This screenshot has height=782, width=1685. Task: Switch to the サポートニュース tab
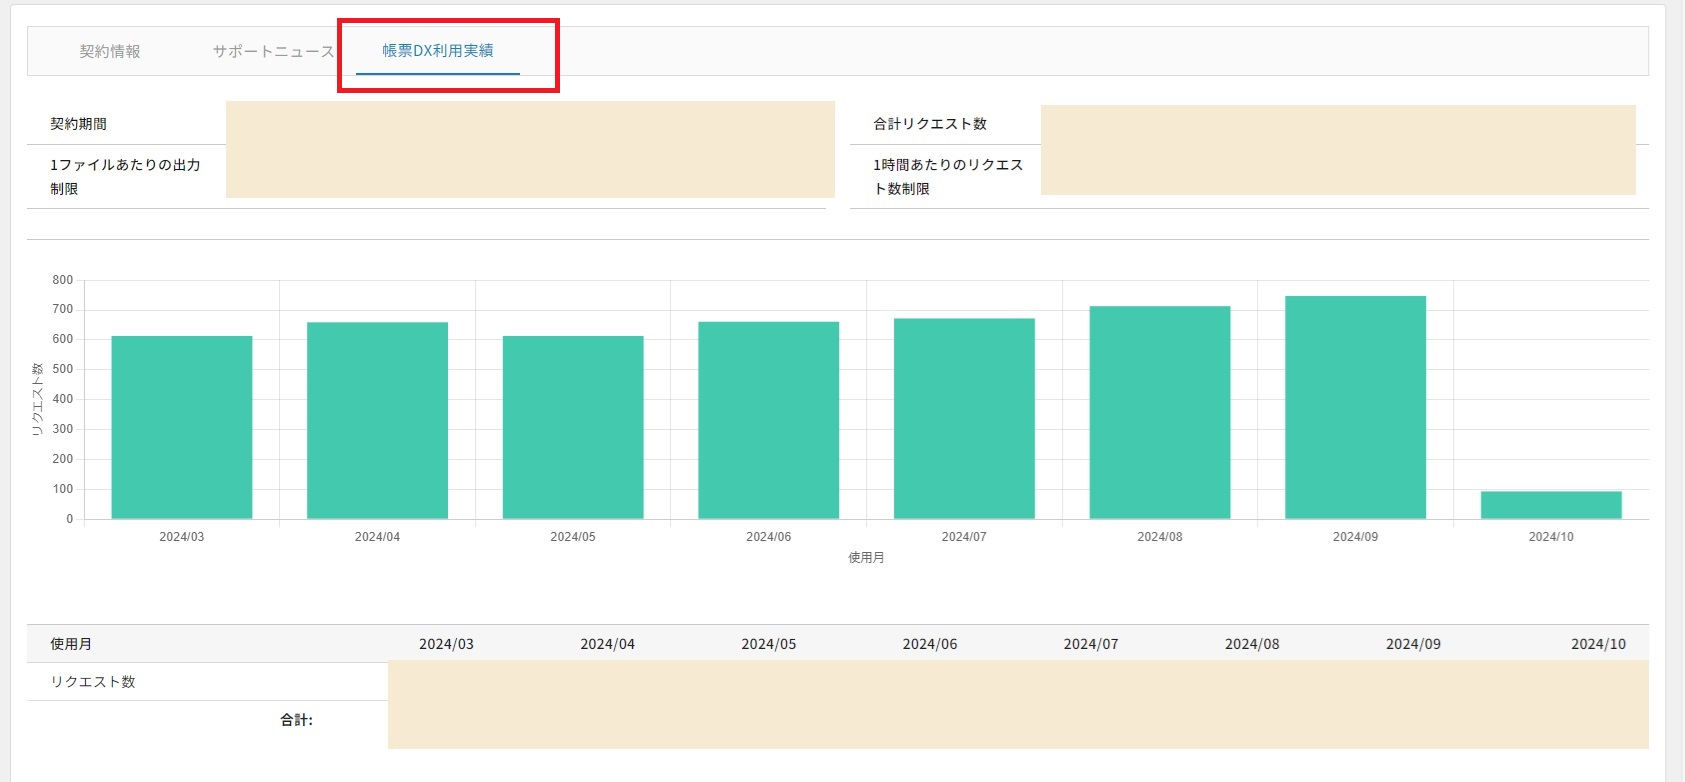[x=273, y=51]
